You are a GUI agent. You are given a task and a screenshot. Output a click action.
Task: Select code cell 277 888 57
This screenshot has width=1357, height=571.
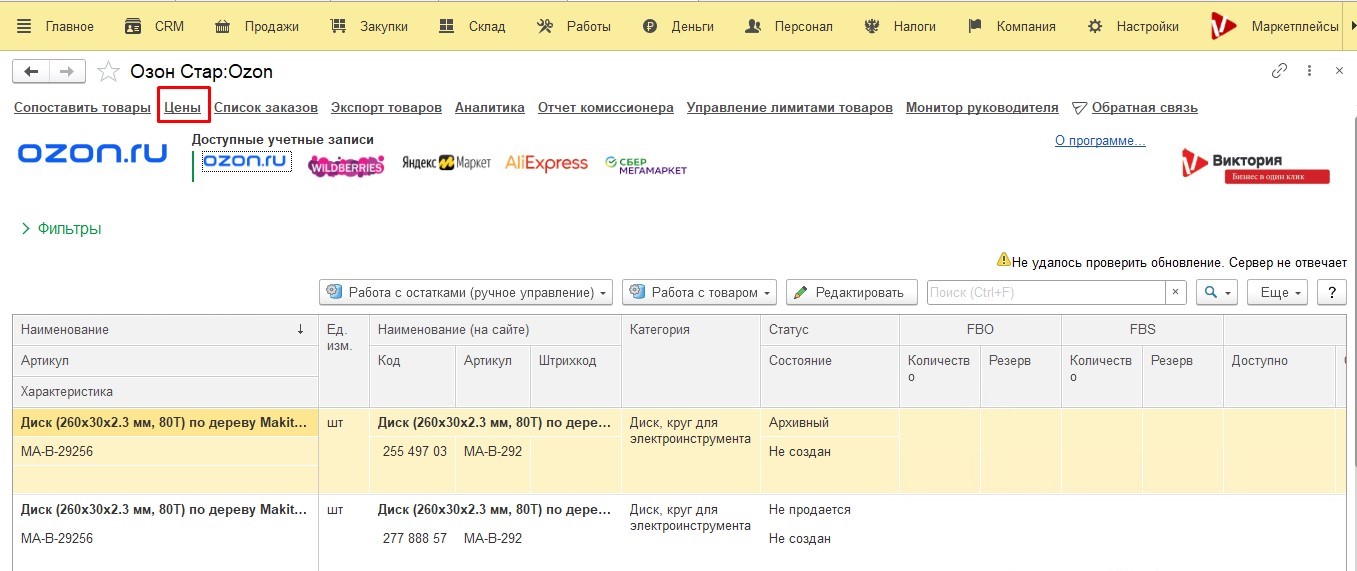tap(413, 539)
